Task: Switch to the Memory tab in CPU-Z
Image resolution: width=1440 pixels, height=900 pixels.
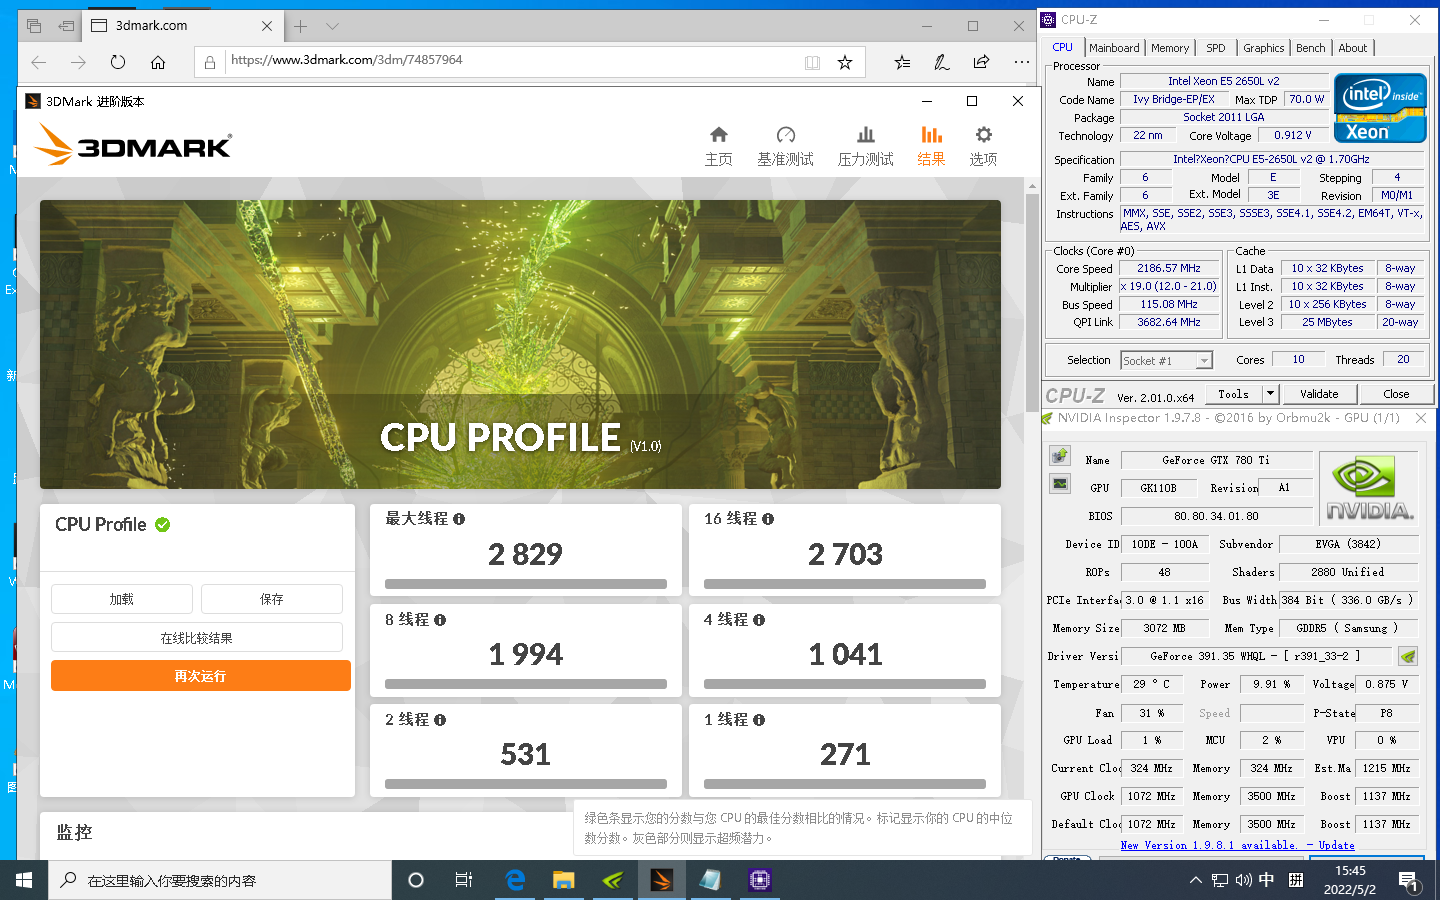Action: tap(1170, 48)
